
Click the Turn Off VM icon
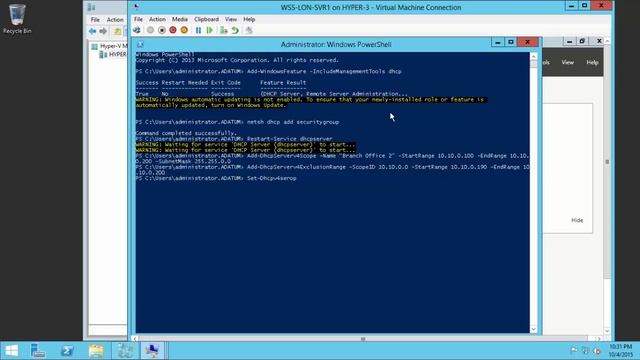pos(162,30)
